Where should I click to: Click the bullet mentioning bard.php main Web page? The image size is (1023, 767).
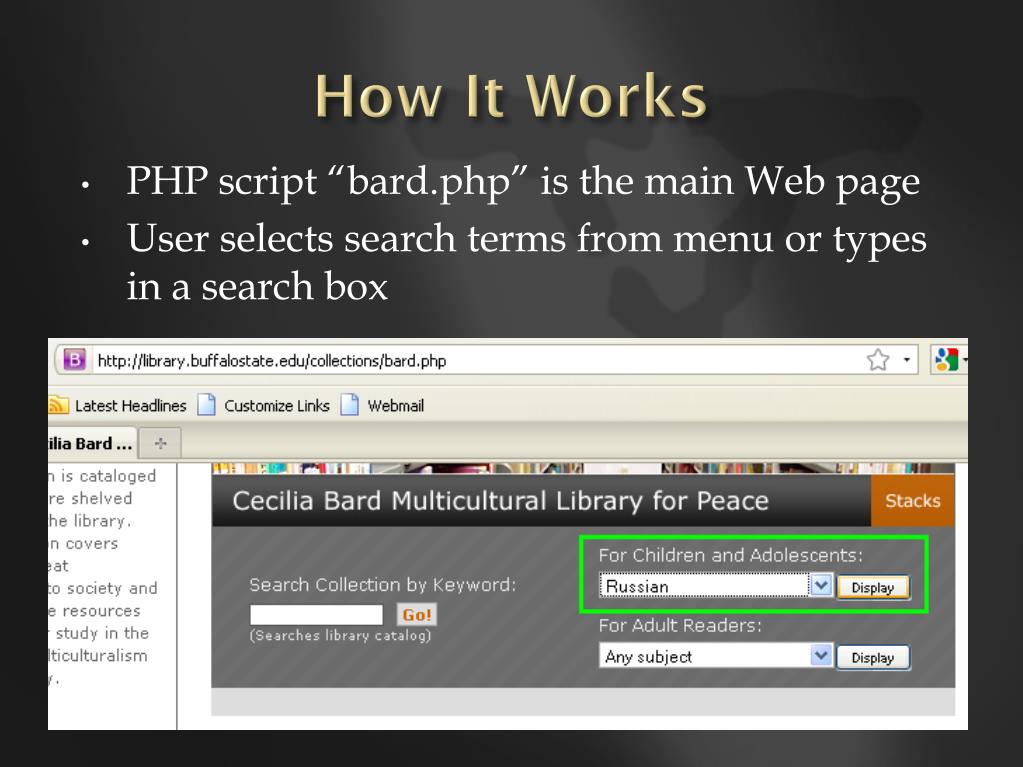click(x=523, y=181)
